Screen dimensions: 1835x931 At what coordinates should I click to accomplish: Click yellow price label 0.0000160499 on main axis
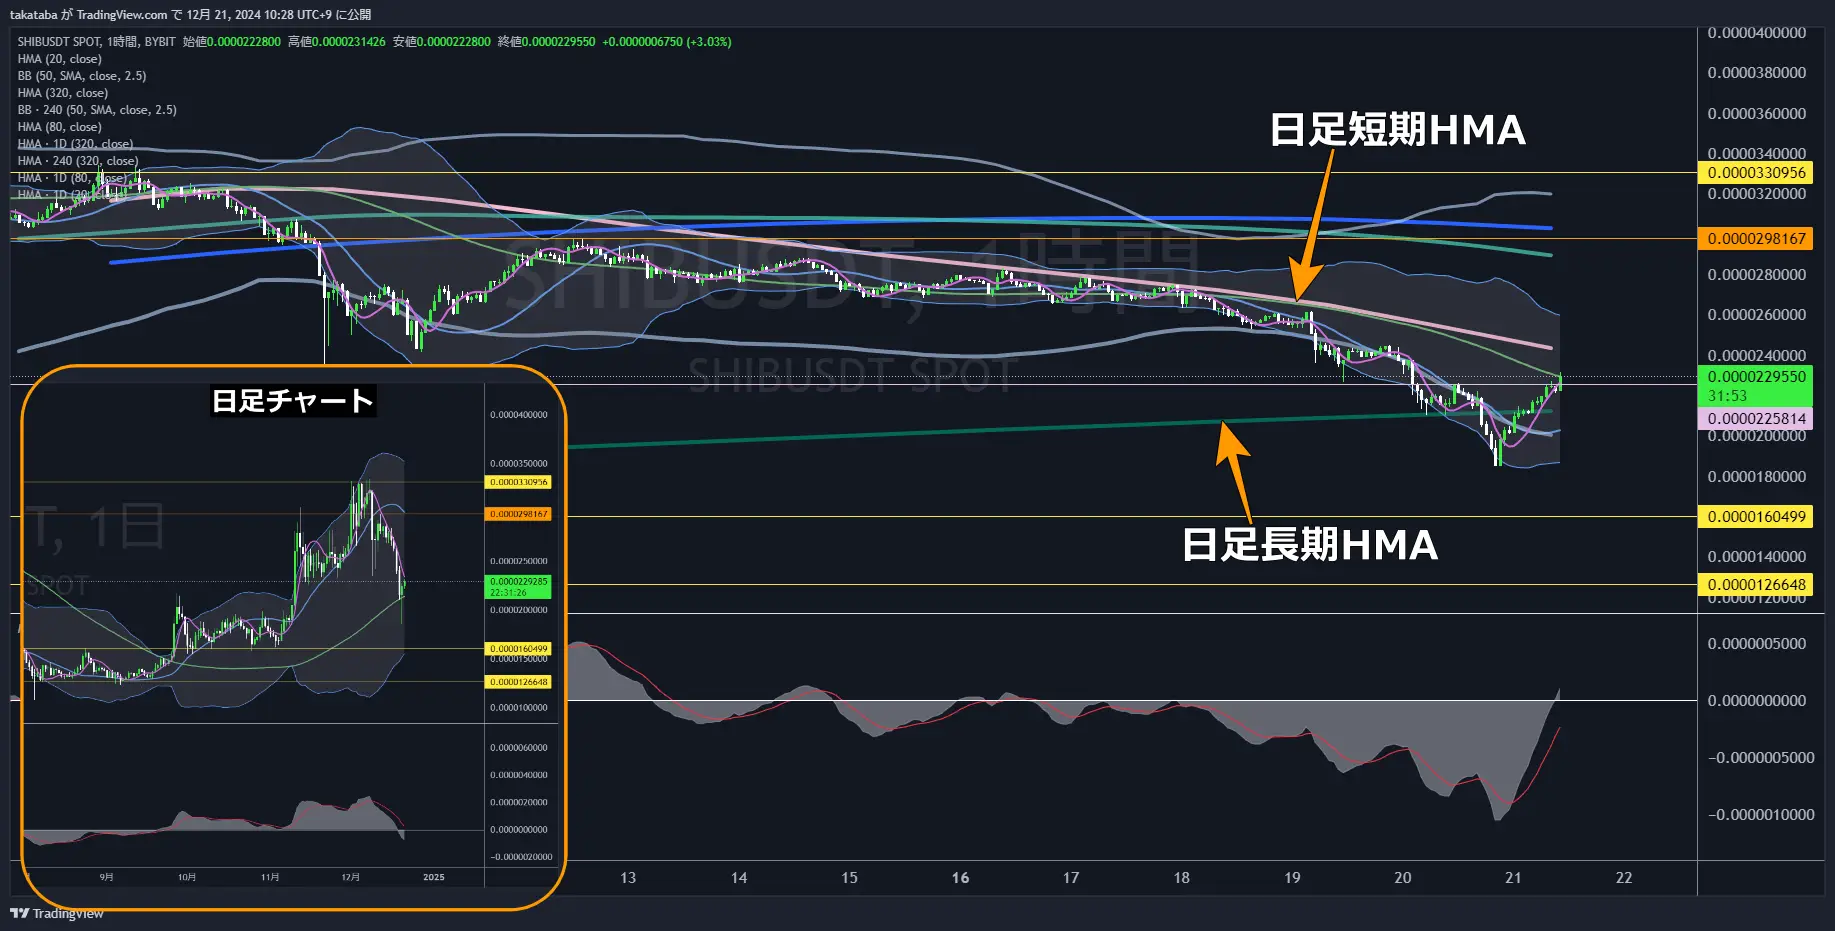[1756, 517]
